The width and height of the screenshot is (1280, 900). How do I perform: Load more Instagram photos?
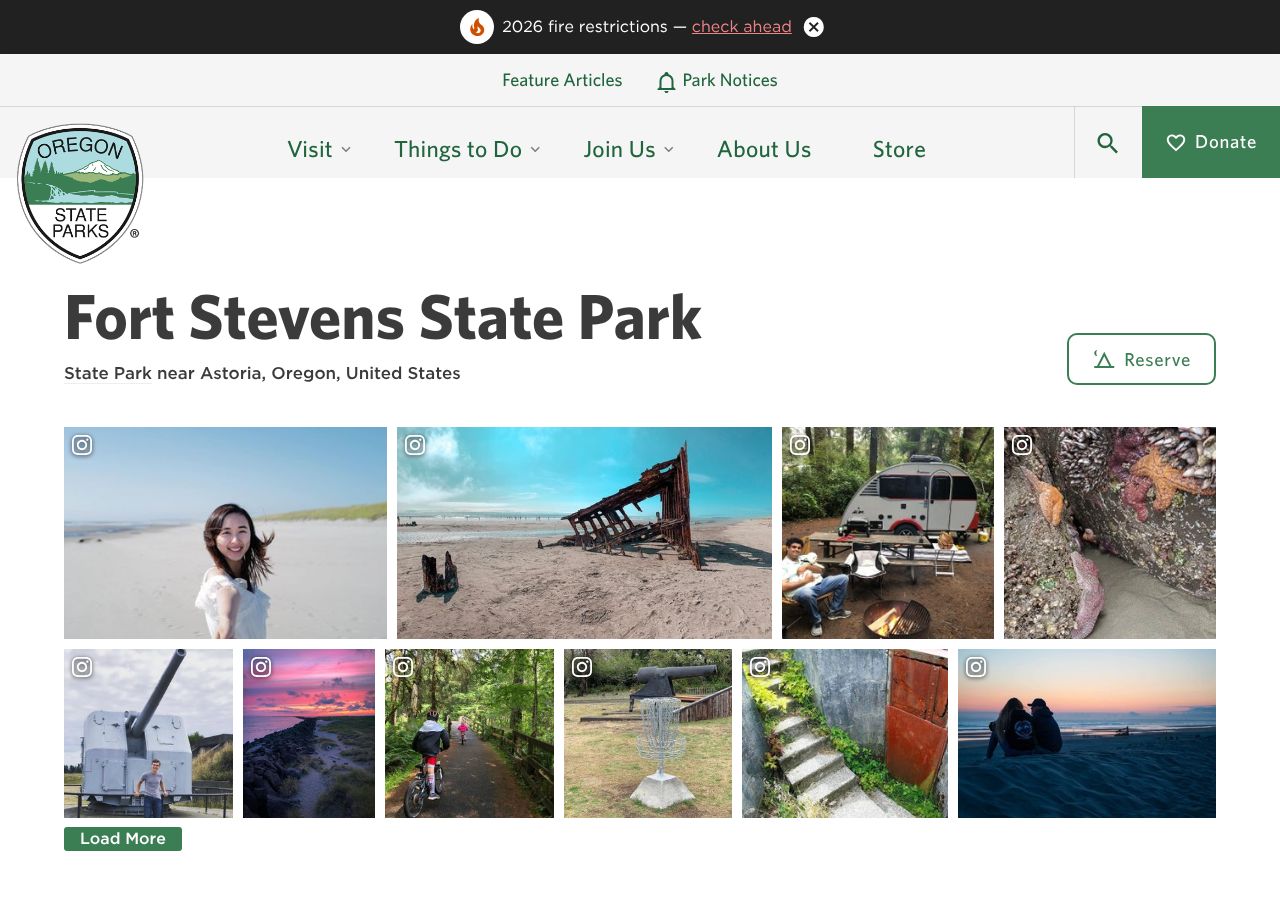click(x=123, y=839)
